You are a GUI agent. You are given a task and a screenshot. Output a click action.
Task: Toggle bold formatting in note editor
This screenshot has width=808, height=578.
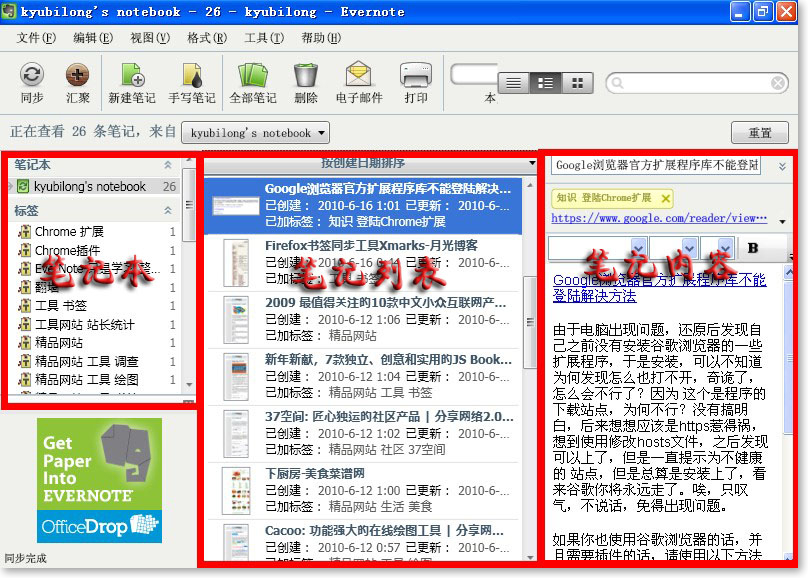[752, 248]
